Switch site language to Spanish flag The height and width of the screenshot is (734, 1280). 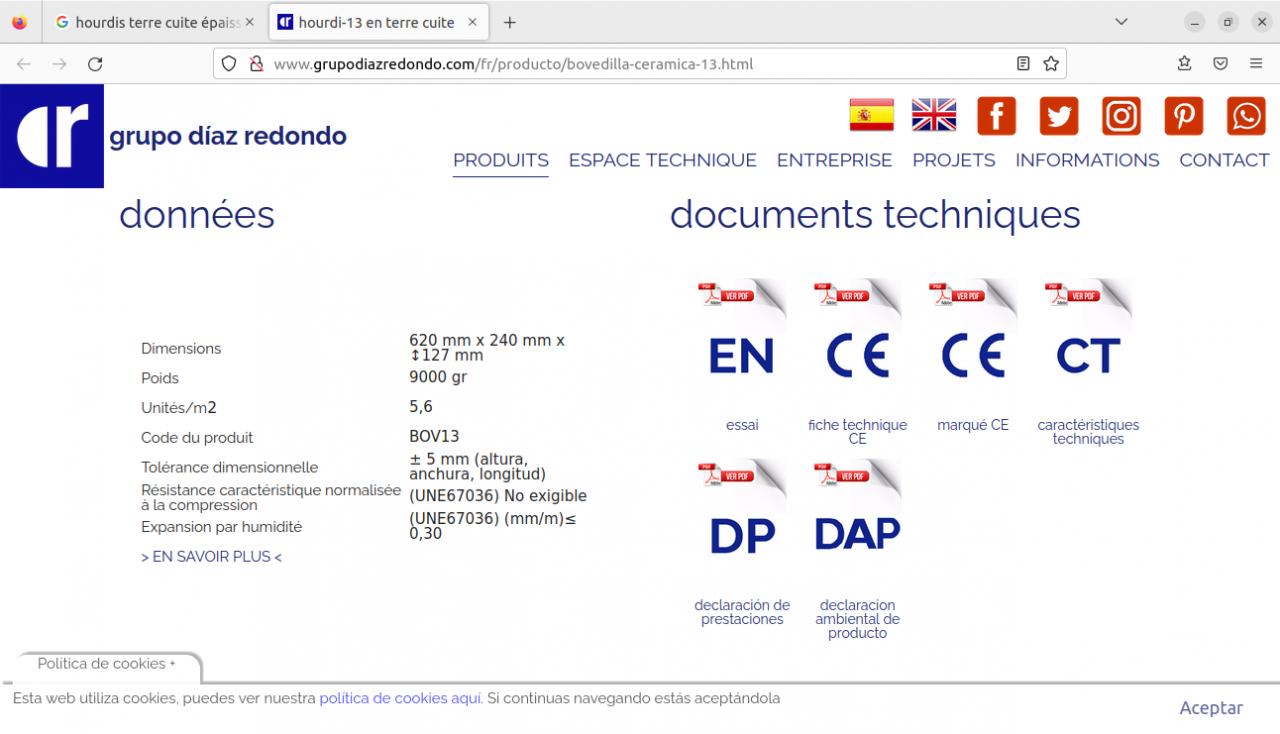pyautogui.click(x=872, y=115)
